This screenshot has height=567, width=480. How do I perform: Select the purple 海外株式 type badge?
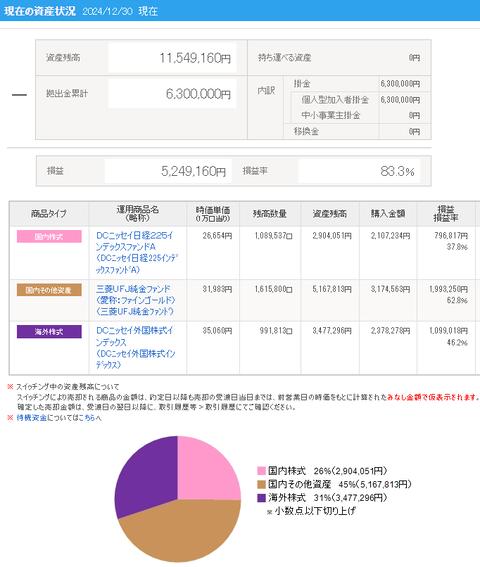coord(49,332)
